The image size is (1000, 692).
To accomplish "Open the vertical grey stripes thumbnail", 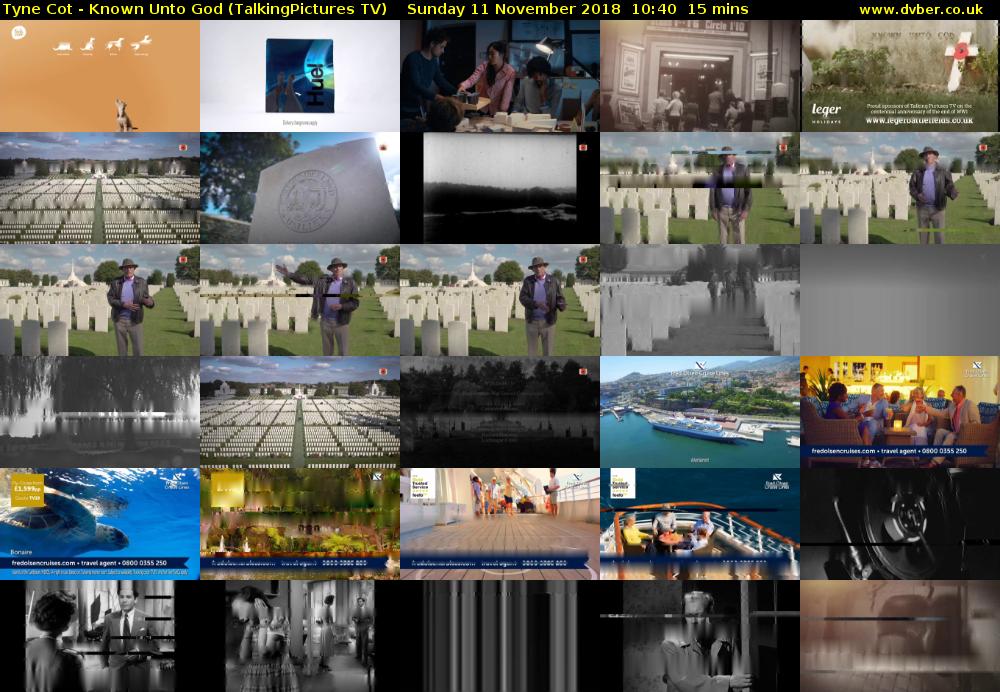I will click(500, 636).
